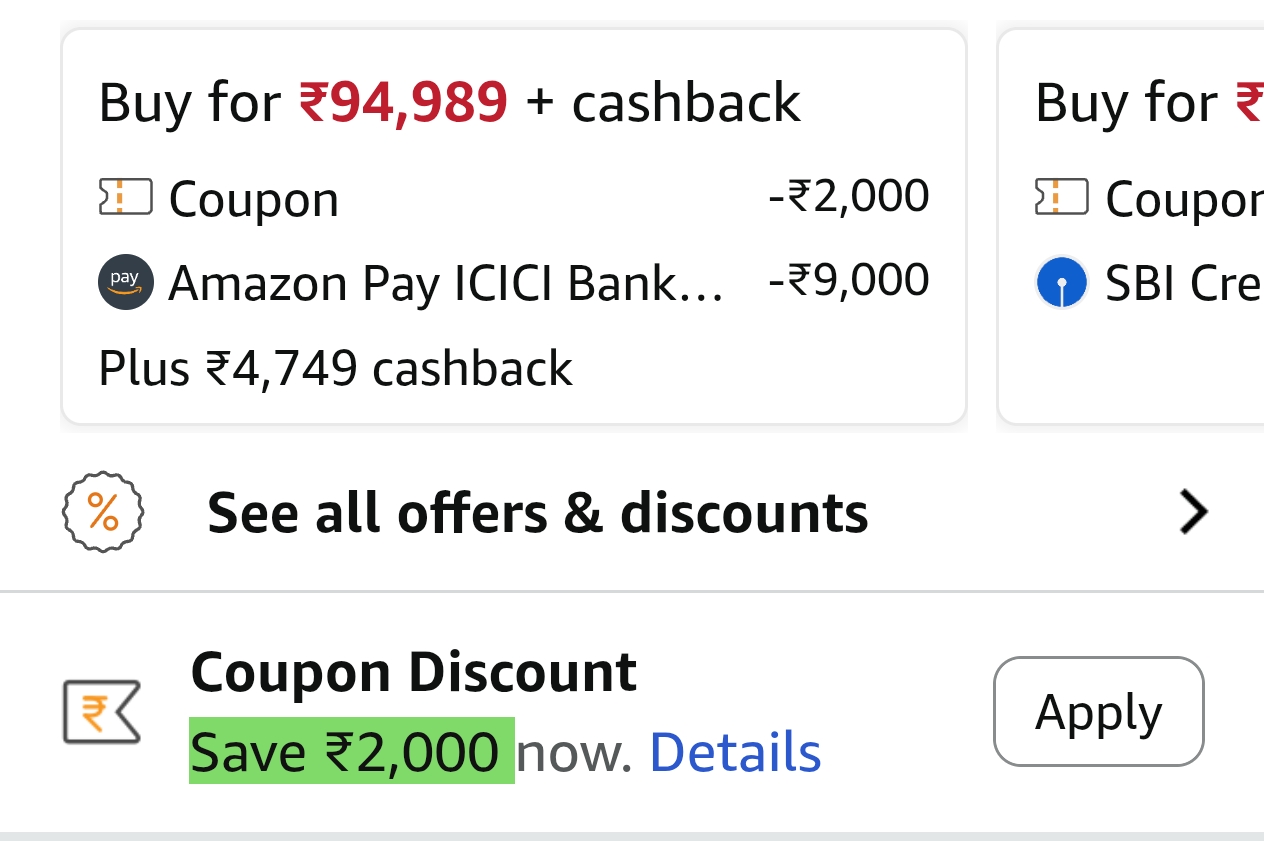Viewport: 1264px width, 841px height.
Task: Select the Coupon label in first offer card
Action: click(254, 199)
